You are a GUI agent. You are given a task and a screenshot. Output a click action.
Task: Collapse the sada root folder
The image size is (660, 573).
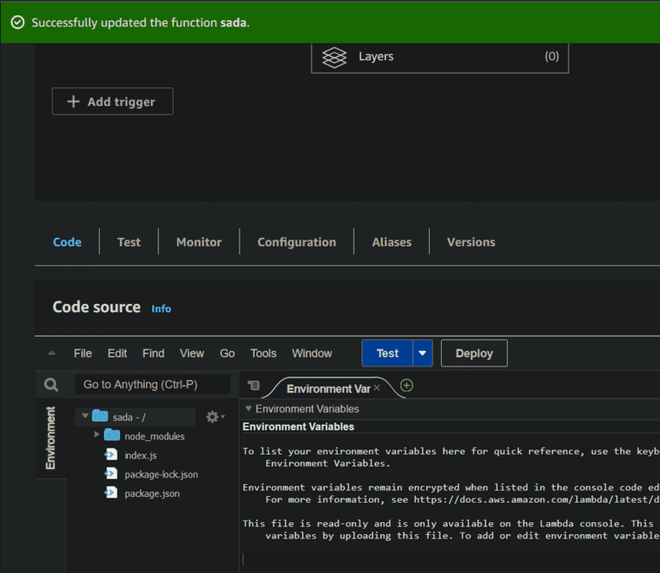(x=84, y=417)
